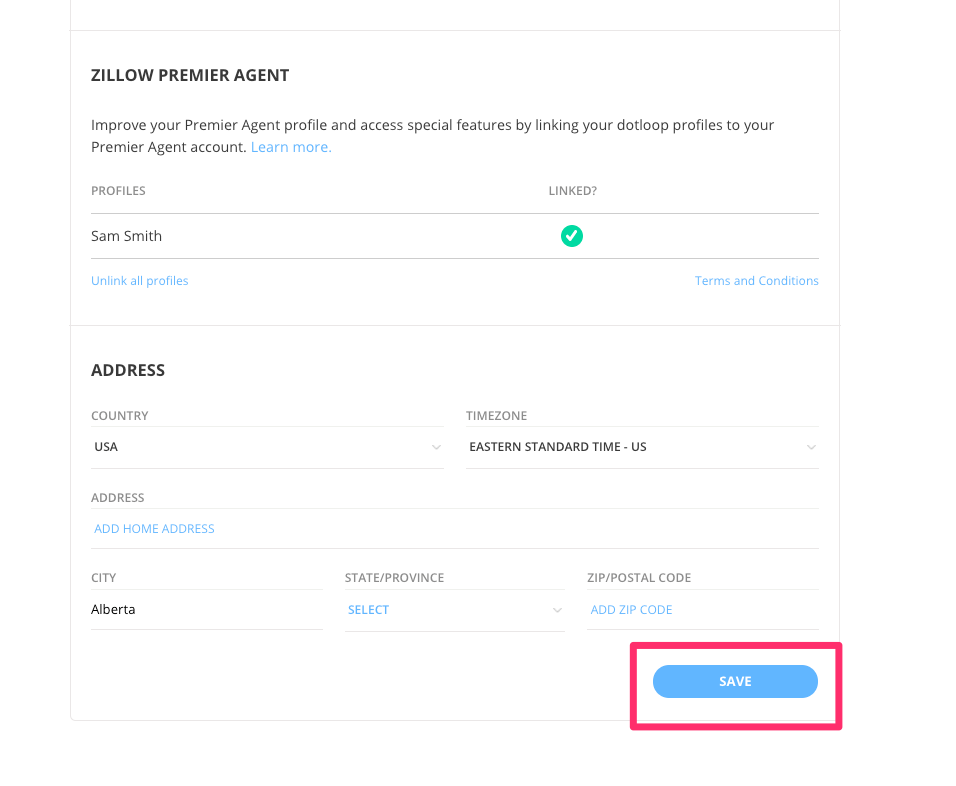Unlink all profiles
This screenshot has height=786, width=956.
point(139,281)
